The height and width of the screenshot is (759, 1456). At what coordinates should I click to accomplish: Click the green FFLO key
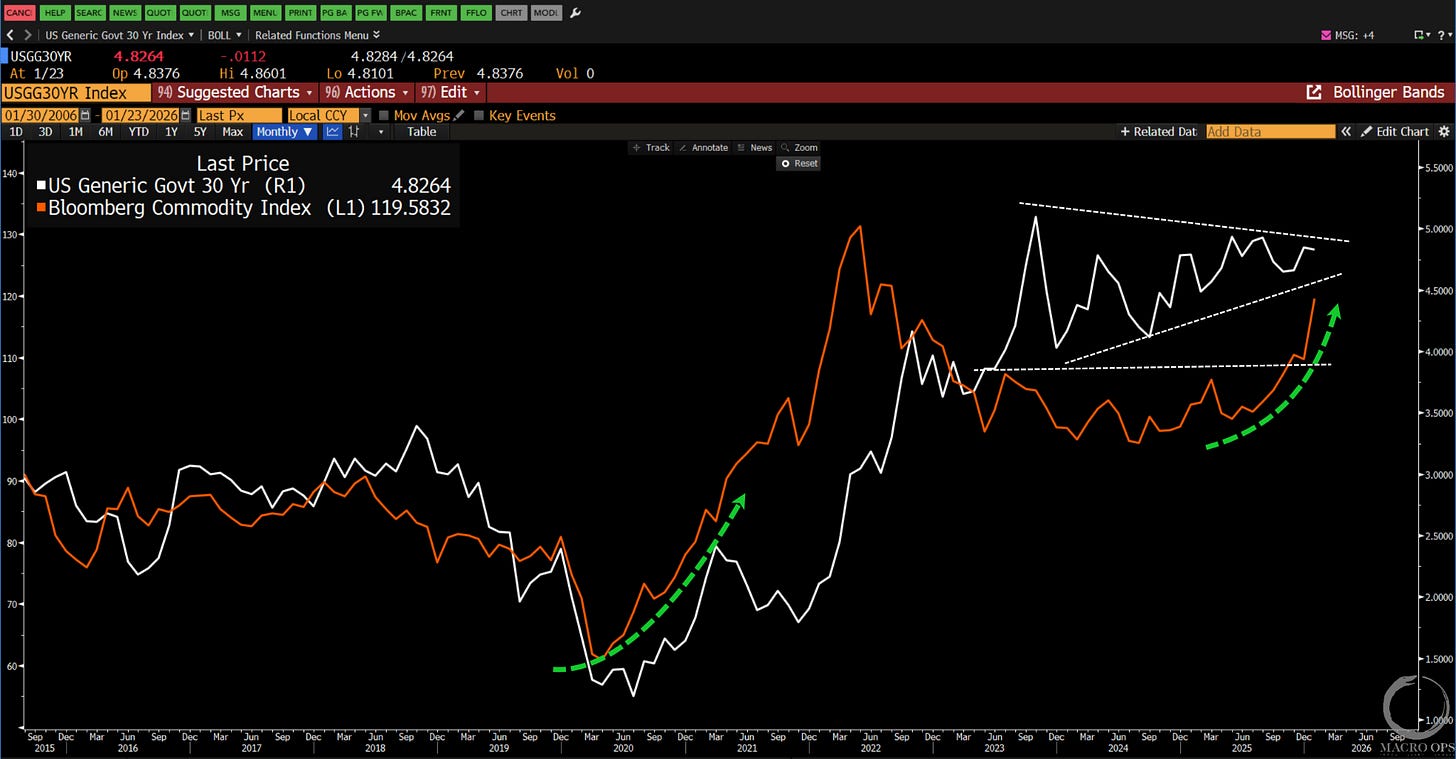[x=474, y=13]
